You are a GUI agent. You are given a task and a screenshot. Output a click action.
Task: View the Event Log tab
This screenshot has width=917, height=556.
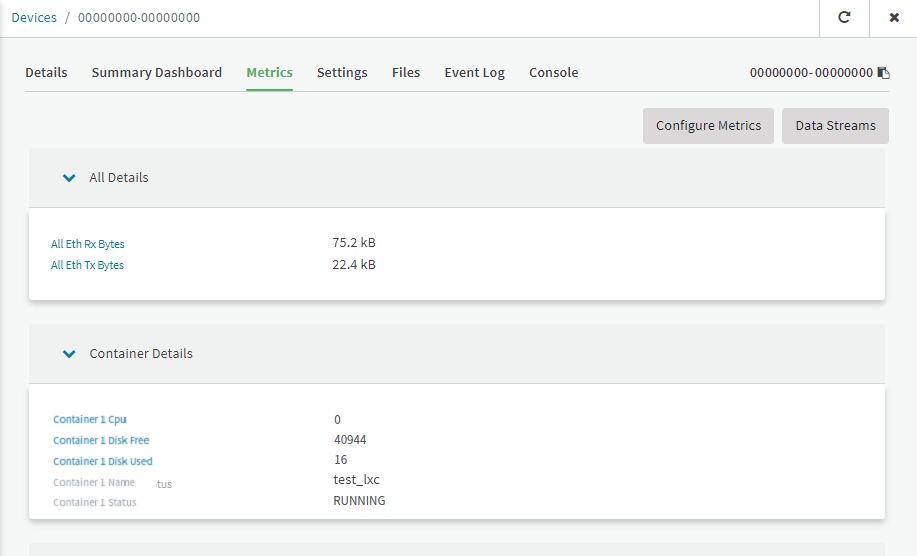pos(474,73)
